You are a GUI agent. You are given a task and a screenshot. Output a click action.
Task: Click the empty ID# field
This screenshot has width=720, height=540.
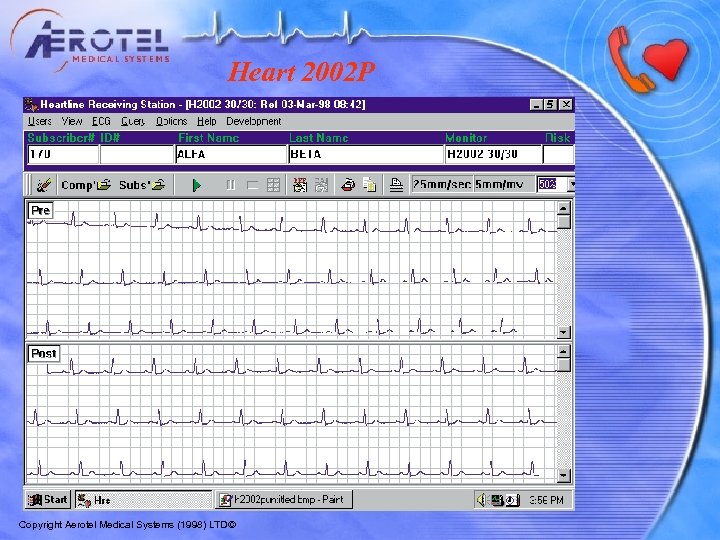pos(137,155)
